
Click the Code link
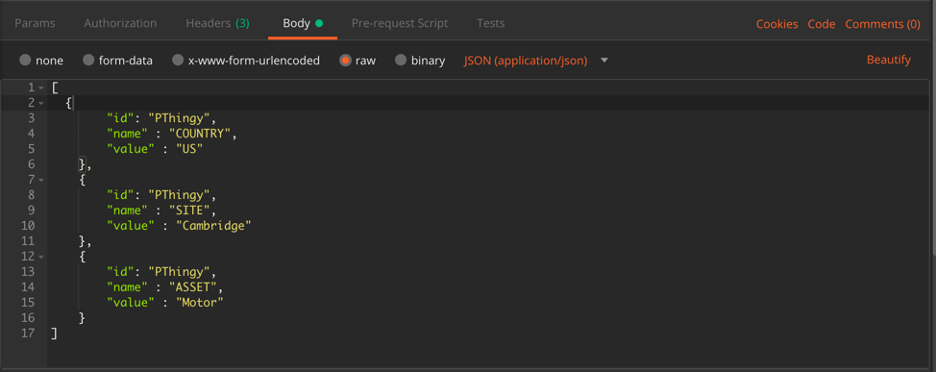[821, 24]
